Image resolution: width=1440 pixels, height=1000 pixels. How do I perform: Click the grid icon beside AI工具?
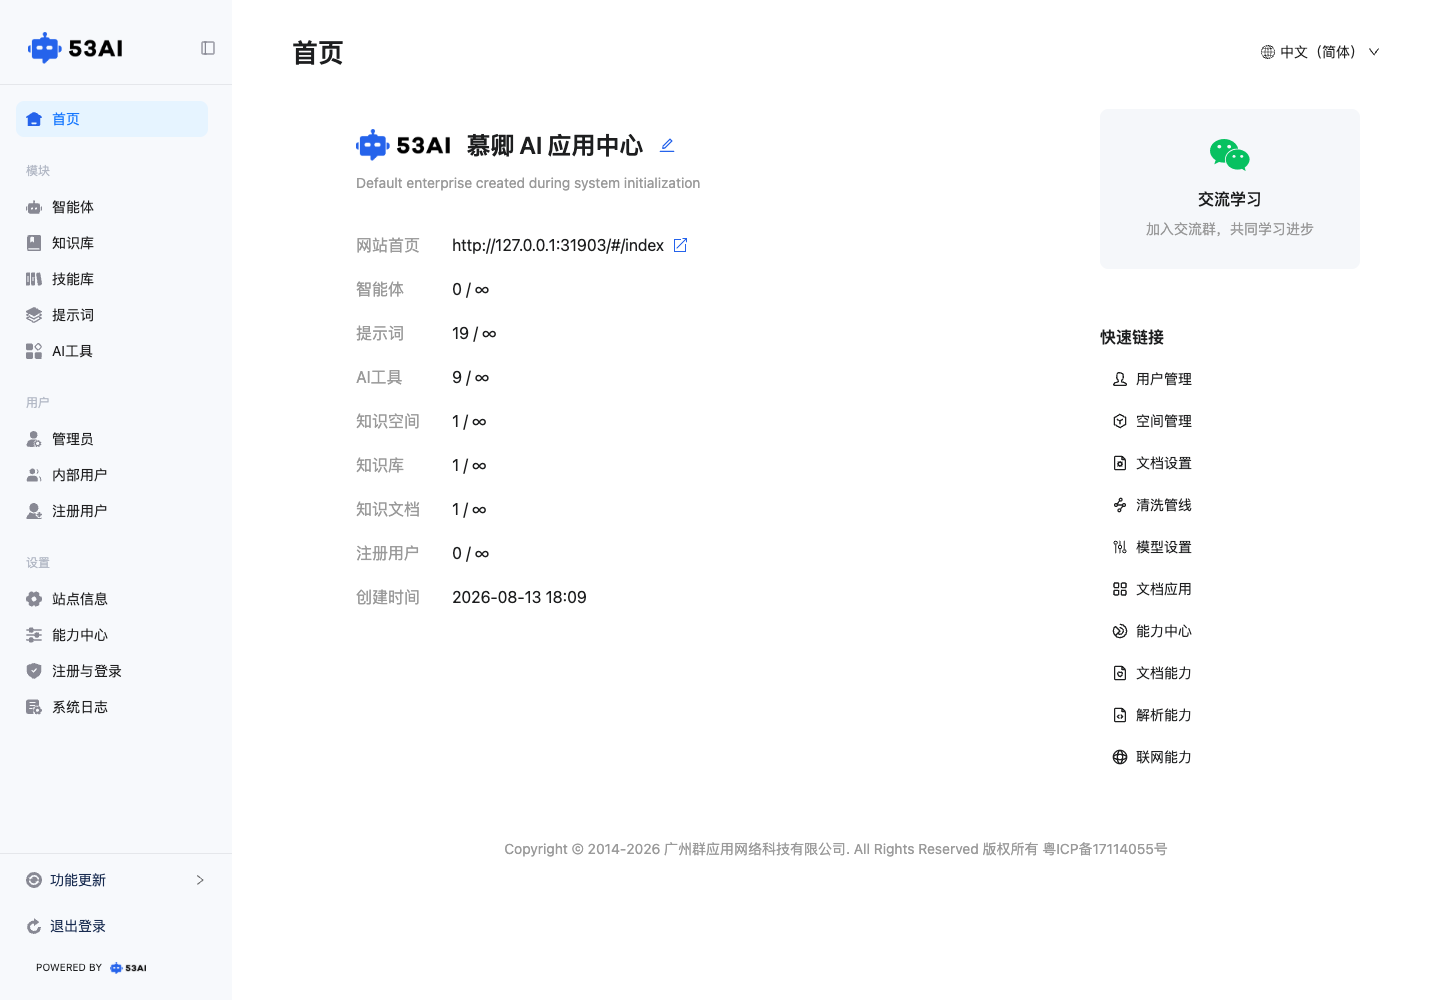[34, 351]
